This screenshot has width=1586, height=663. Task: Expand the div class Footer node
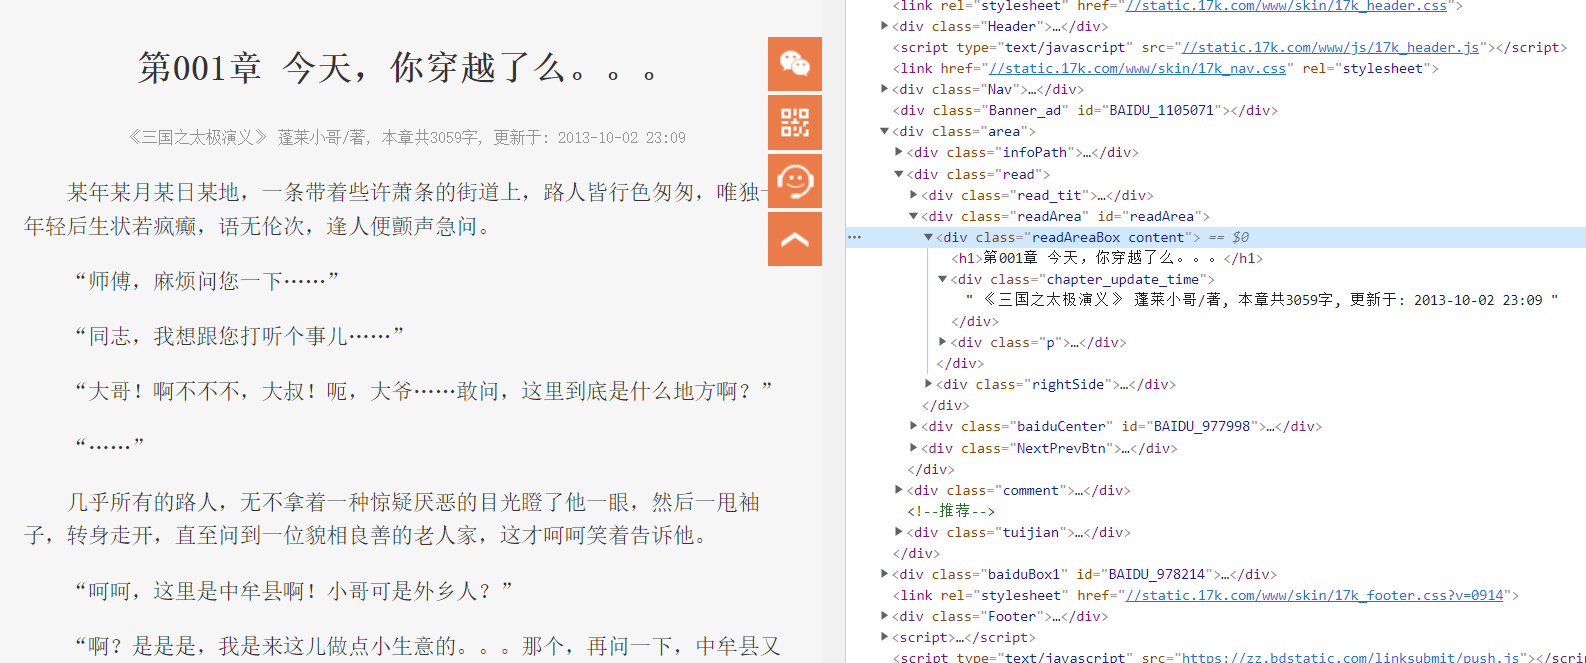pos(884,616)
